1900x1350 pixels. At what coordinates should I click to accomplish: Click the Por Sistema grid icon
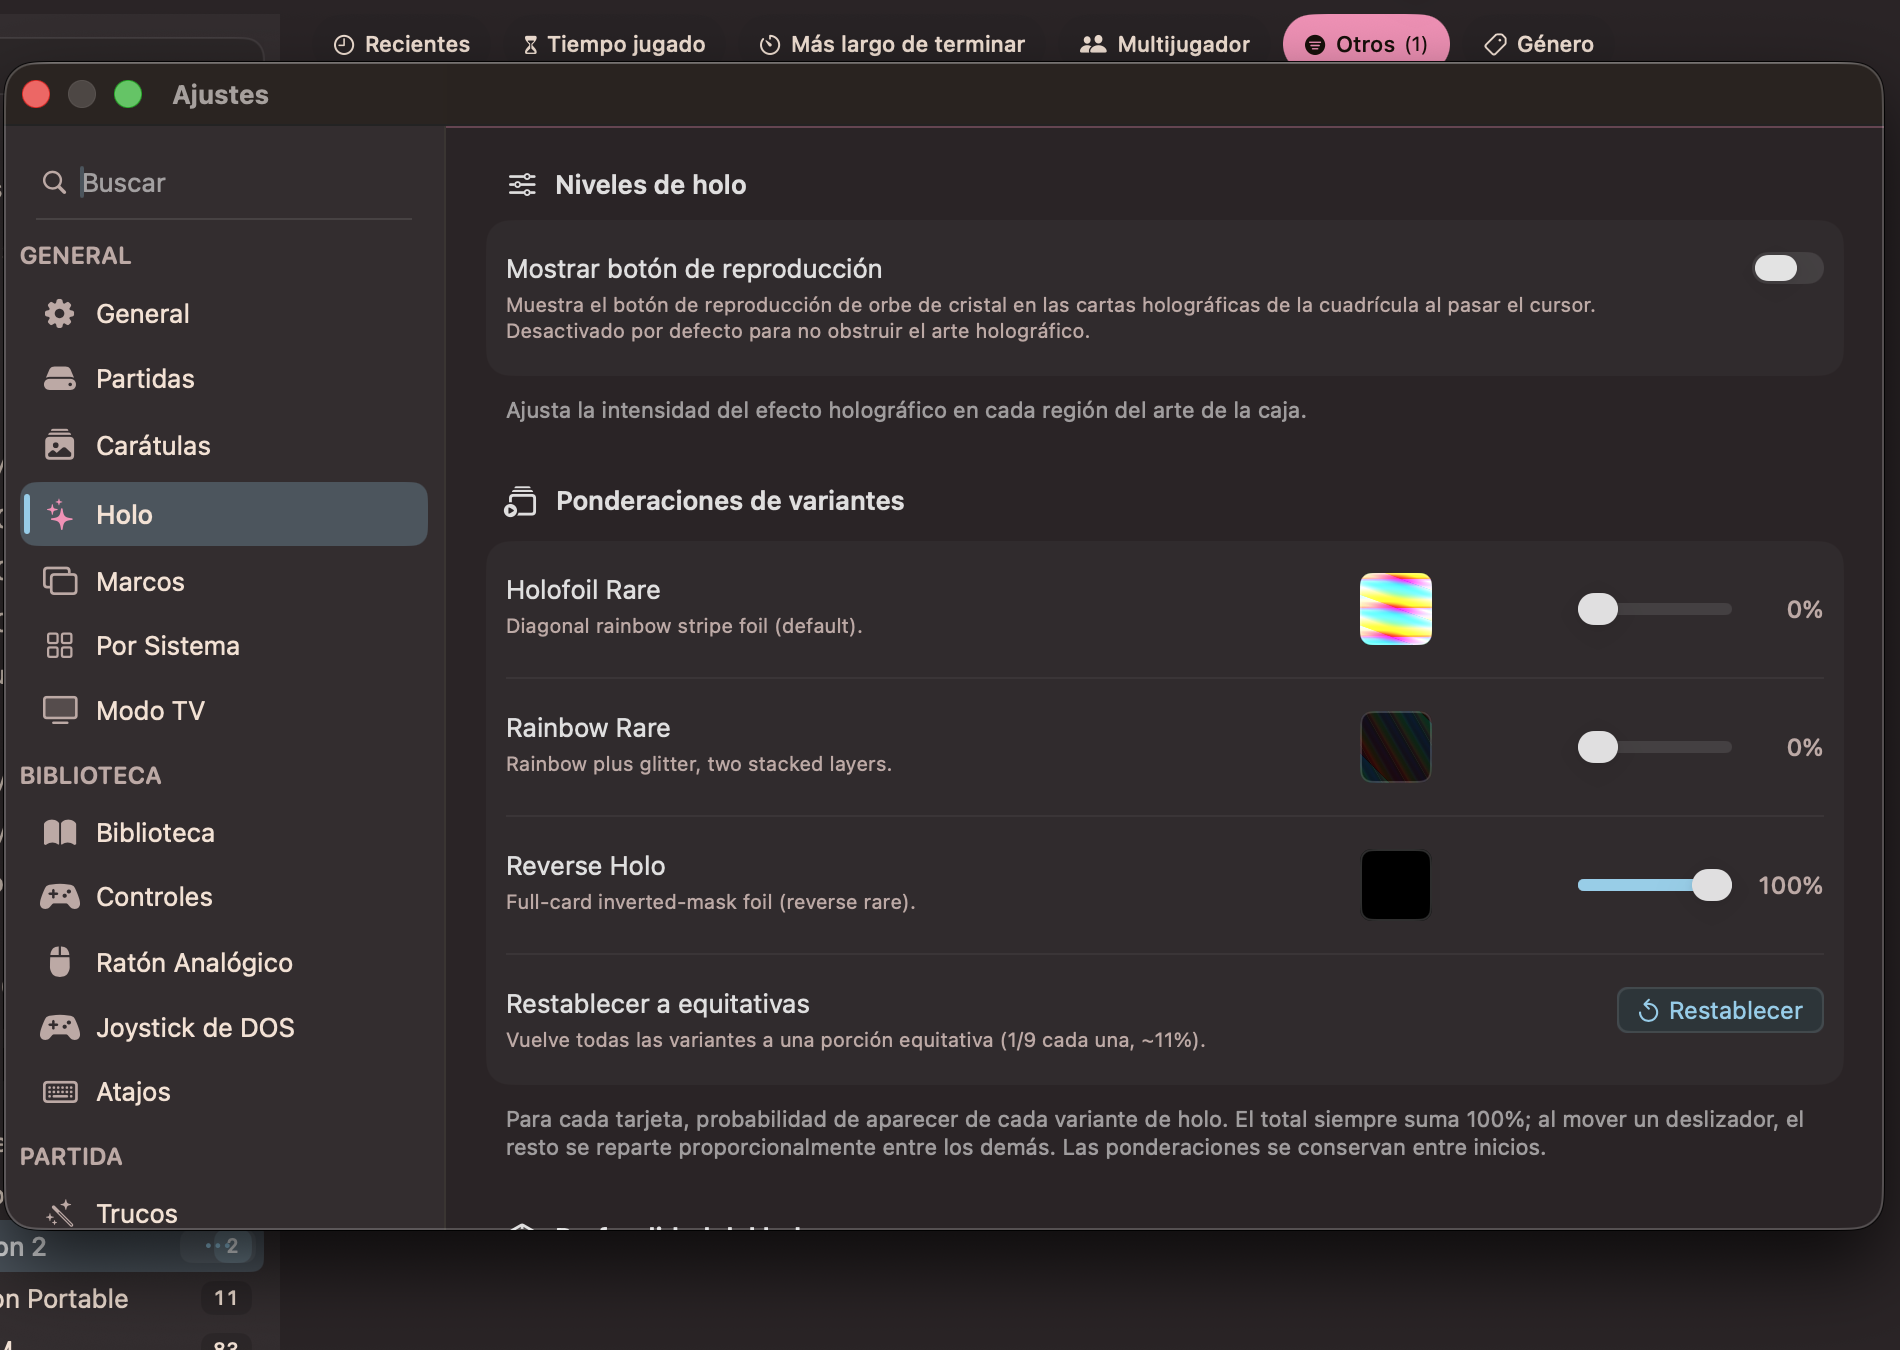tap(59, 646)
